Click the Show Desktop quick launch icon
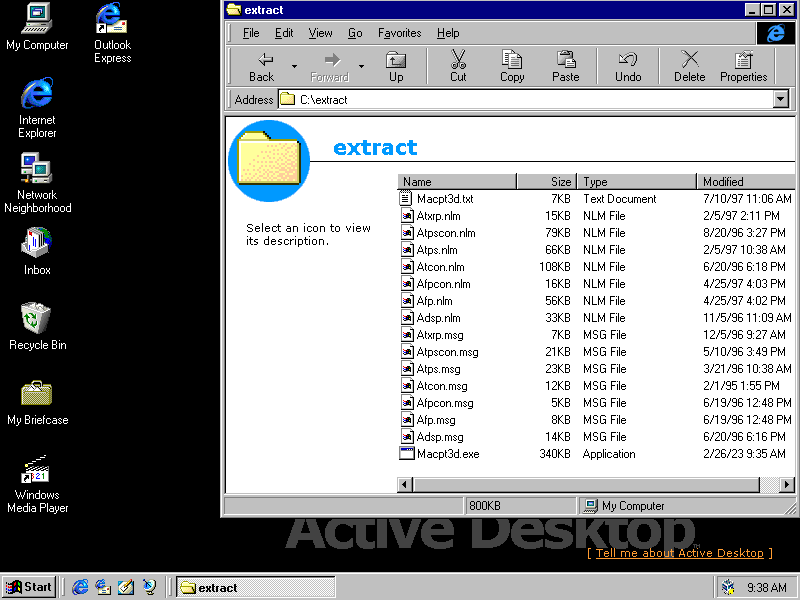This screenshot has width=800, height=600. (x=126, y=587)
